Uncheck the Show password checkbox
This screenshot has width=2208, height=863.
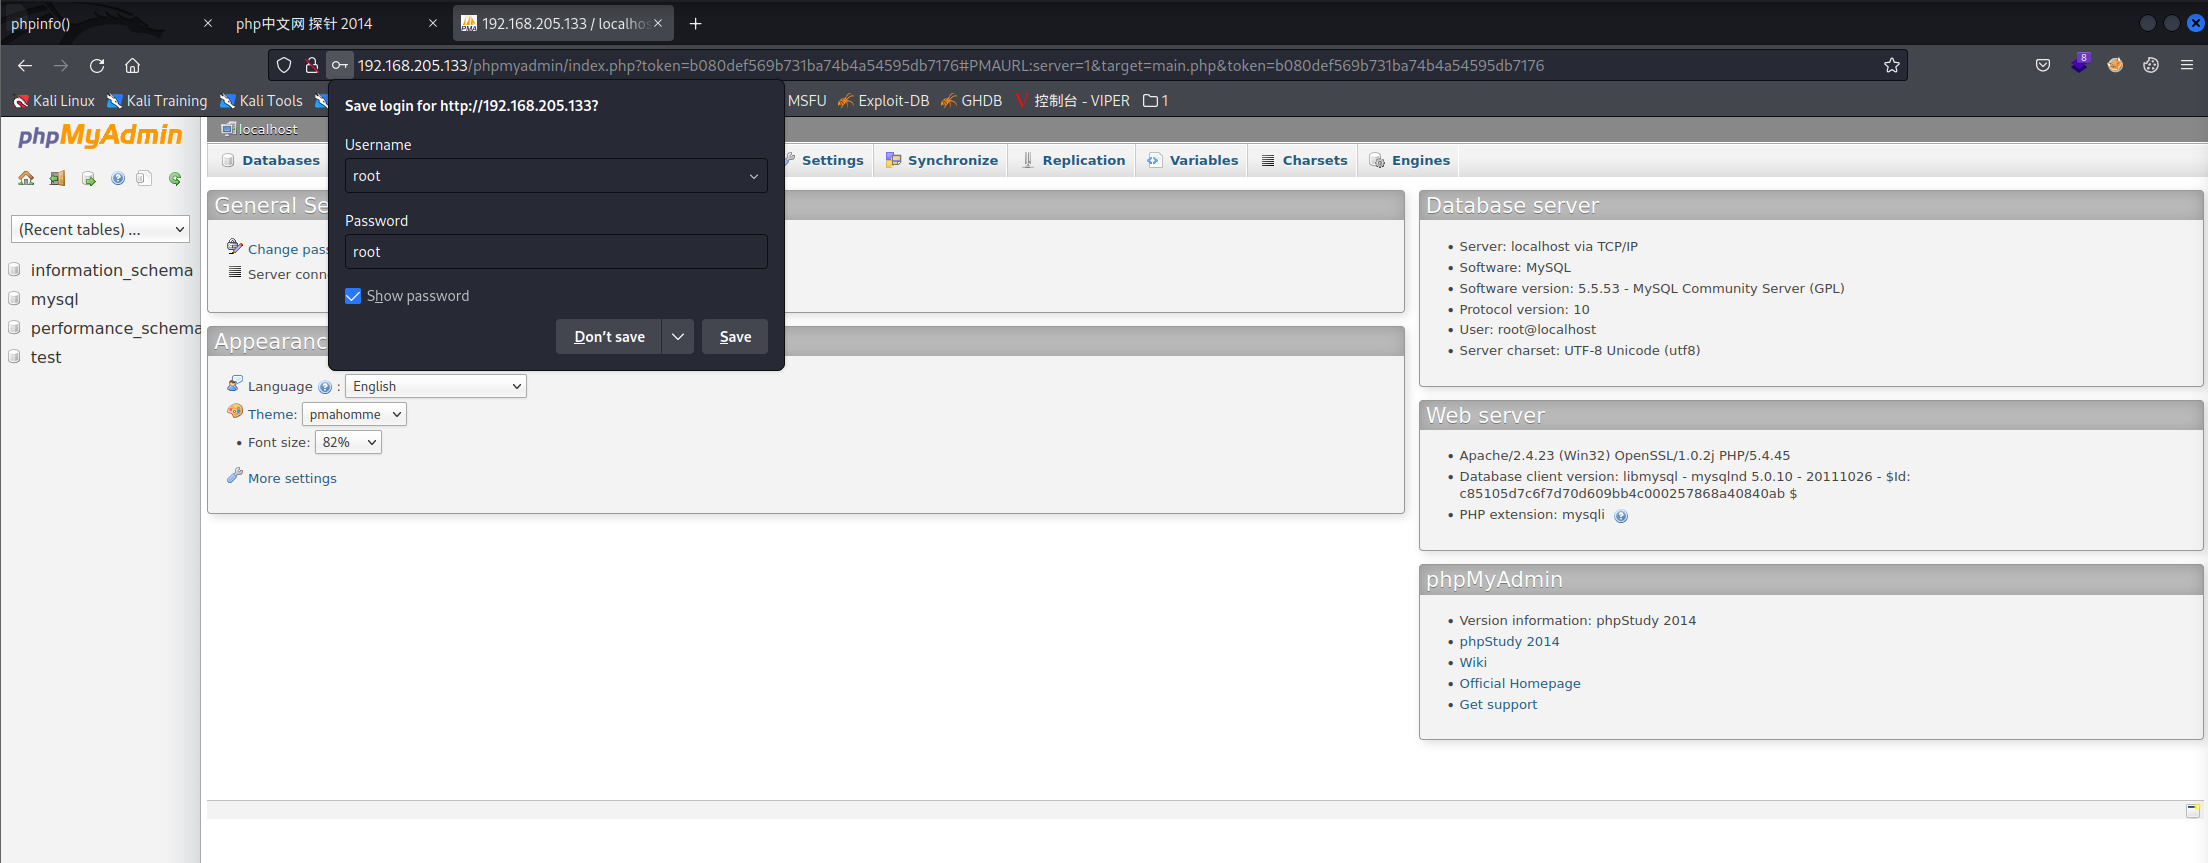(x=353, y=296)
